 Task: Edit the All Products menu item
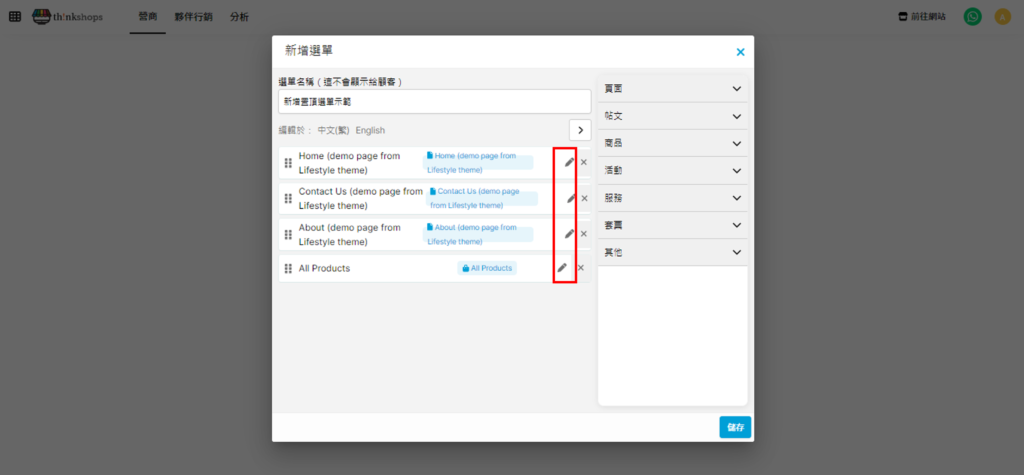click(x=562, y=268)
